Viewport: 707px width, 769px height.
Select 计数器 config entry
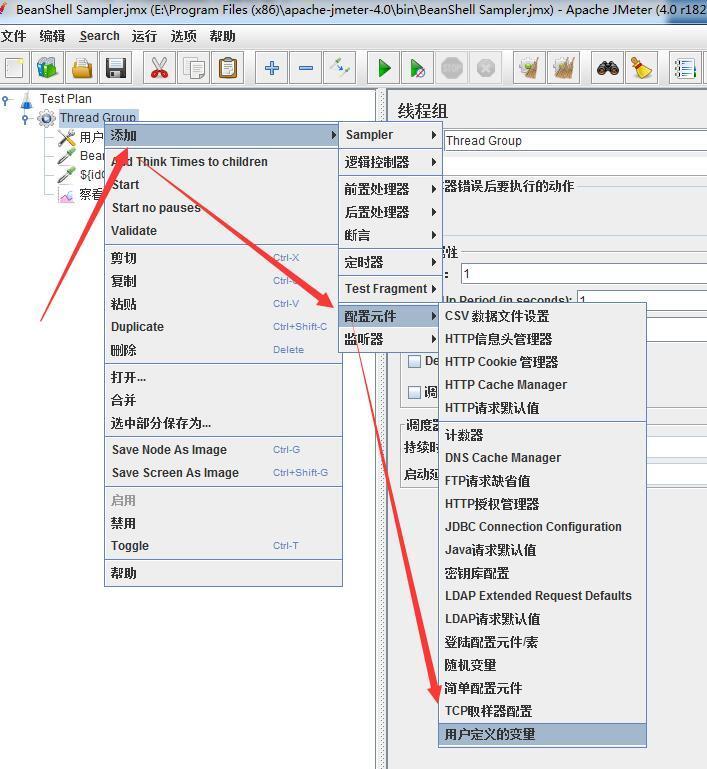pos(542,436)
